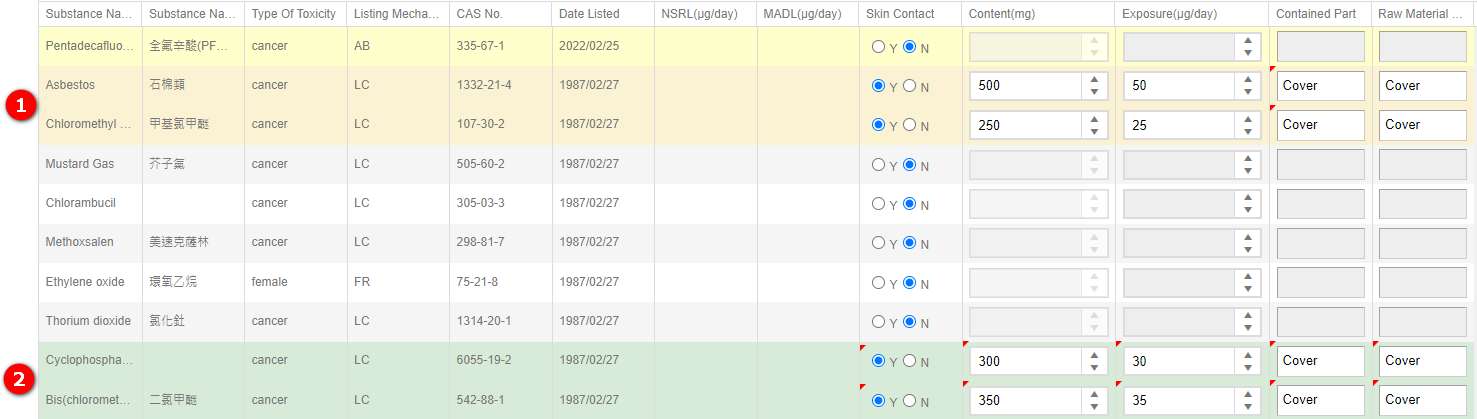Increase Content value for Bis(chloromethyl) row
This screenshot has height=419, width=1477.
(1094, 393)
